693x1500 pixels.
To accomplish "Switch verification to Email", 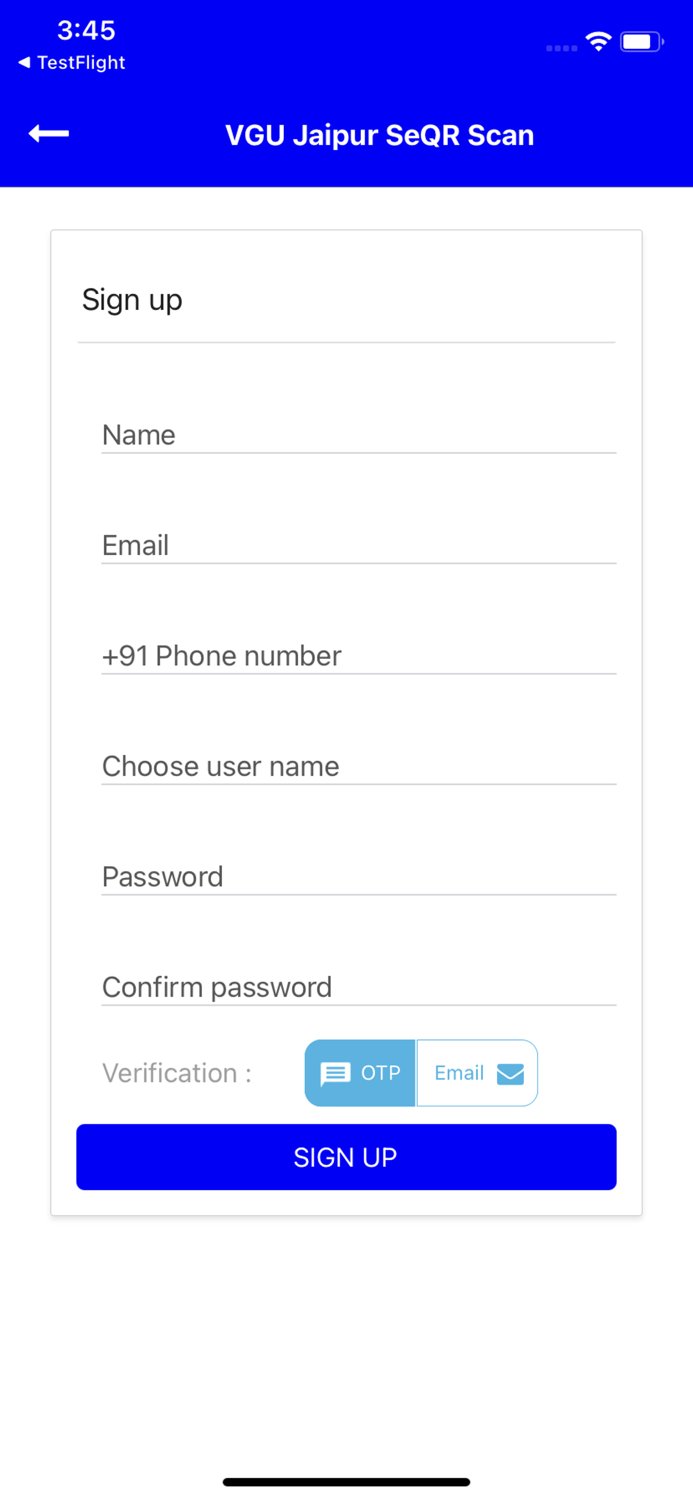I will 476,1073.
